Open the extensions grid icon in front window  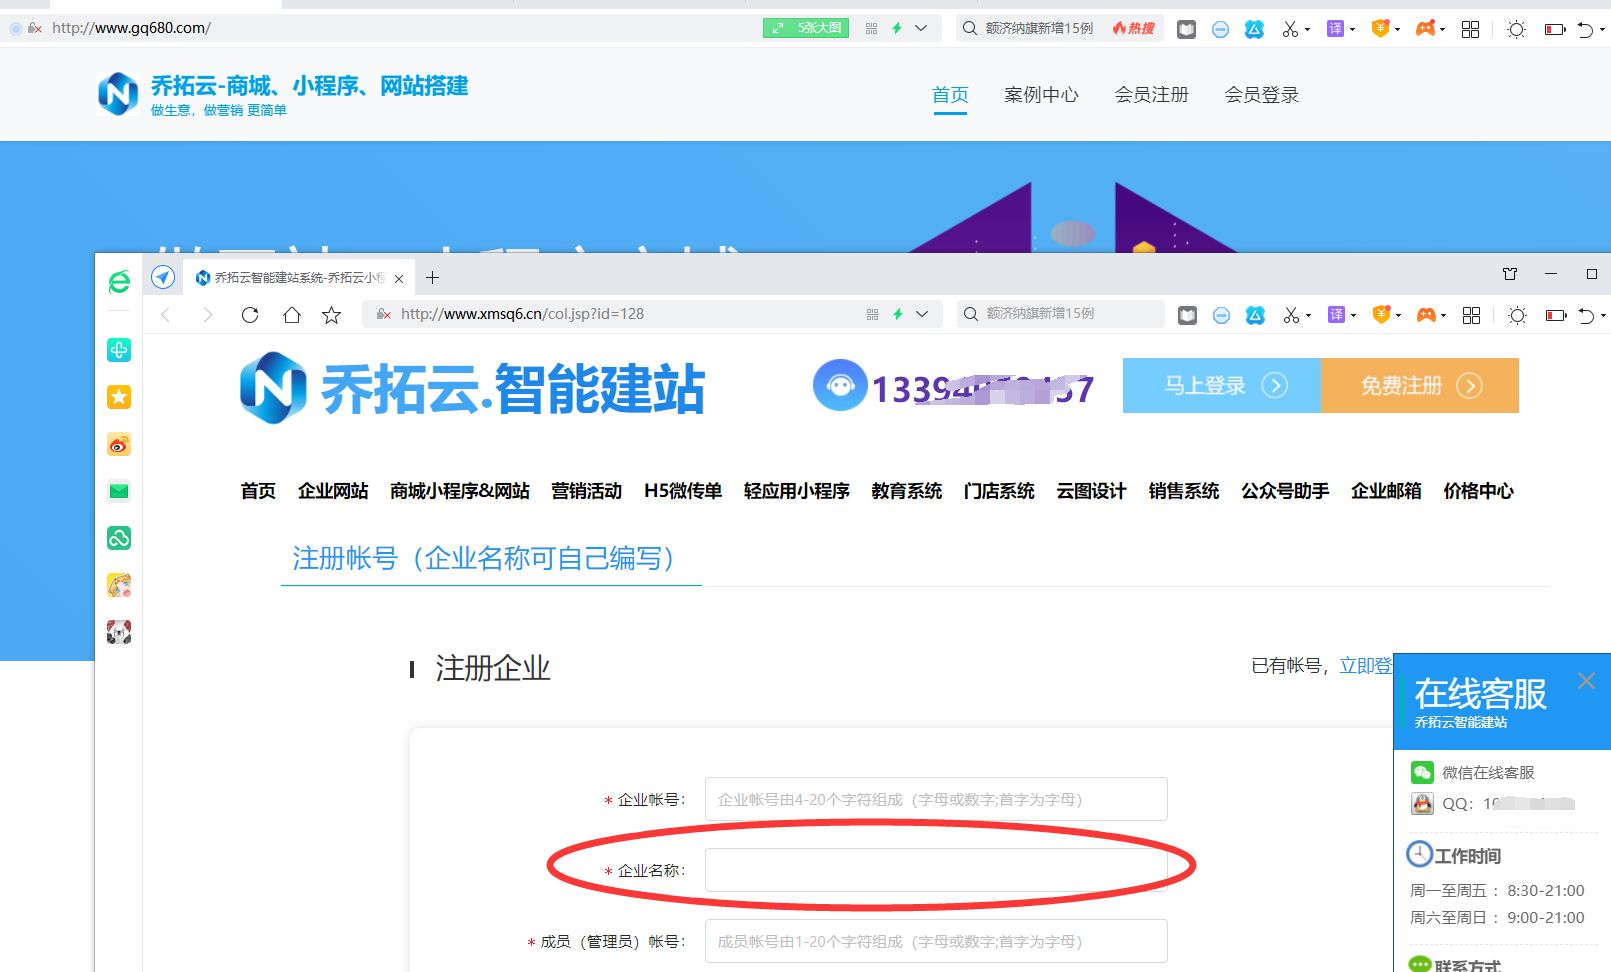[1471, 315]
